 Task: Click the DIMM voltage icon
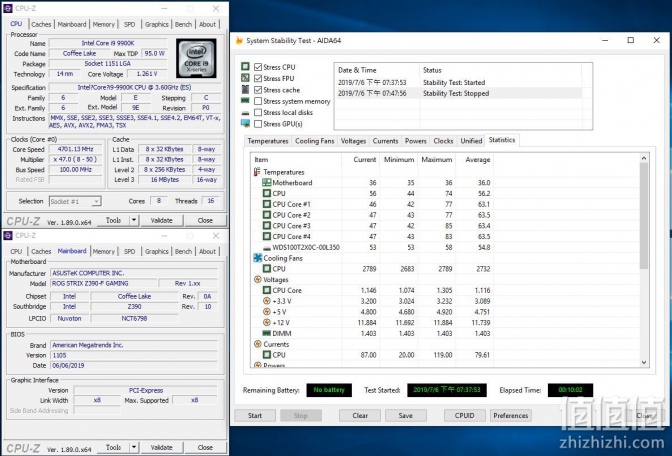coord(267,333)
